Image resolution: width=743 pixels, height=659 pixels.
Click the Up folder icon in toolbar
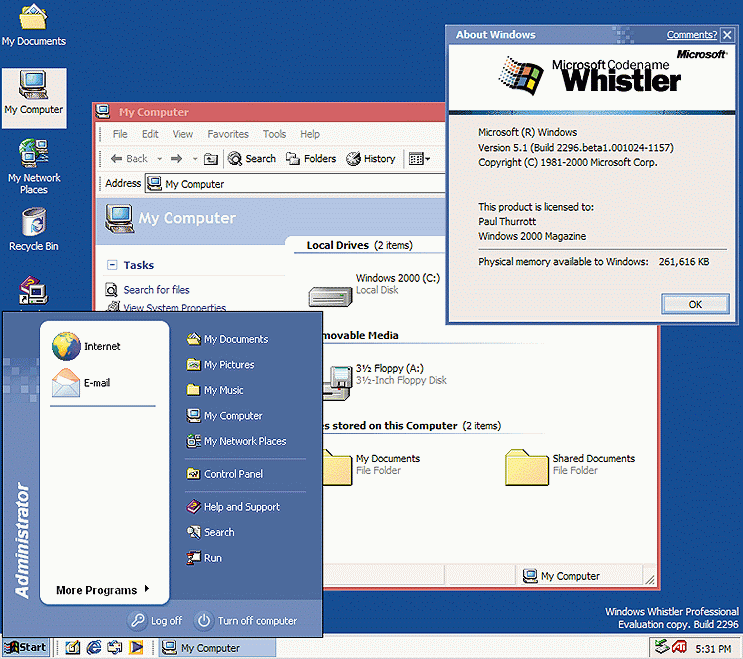coord(211,159)
